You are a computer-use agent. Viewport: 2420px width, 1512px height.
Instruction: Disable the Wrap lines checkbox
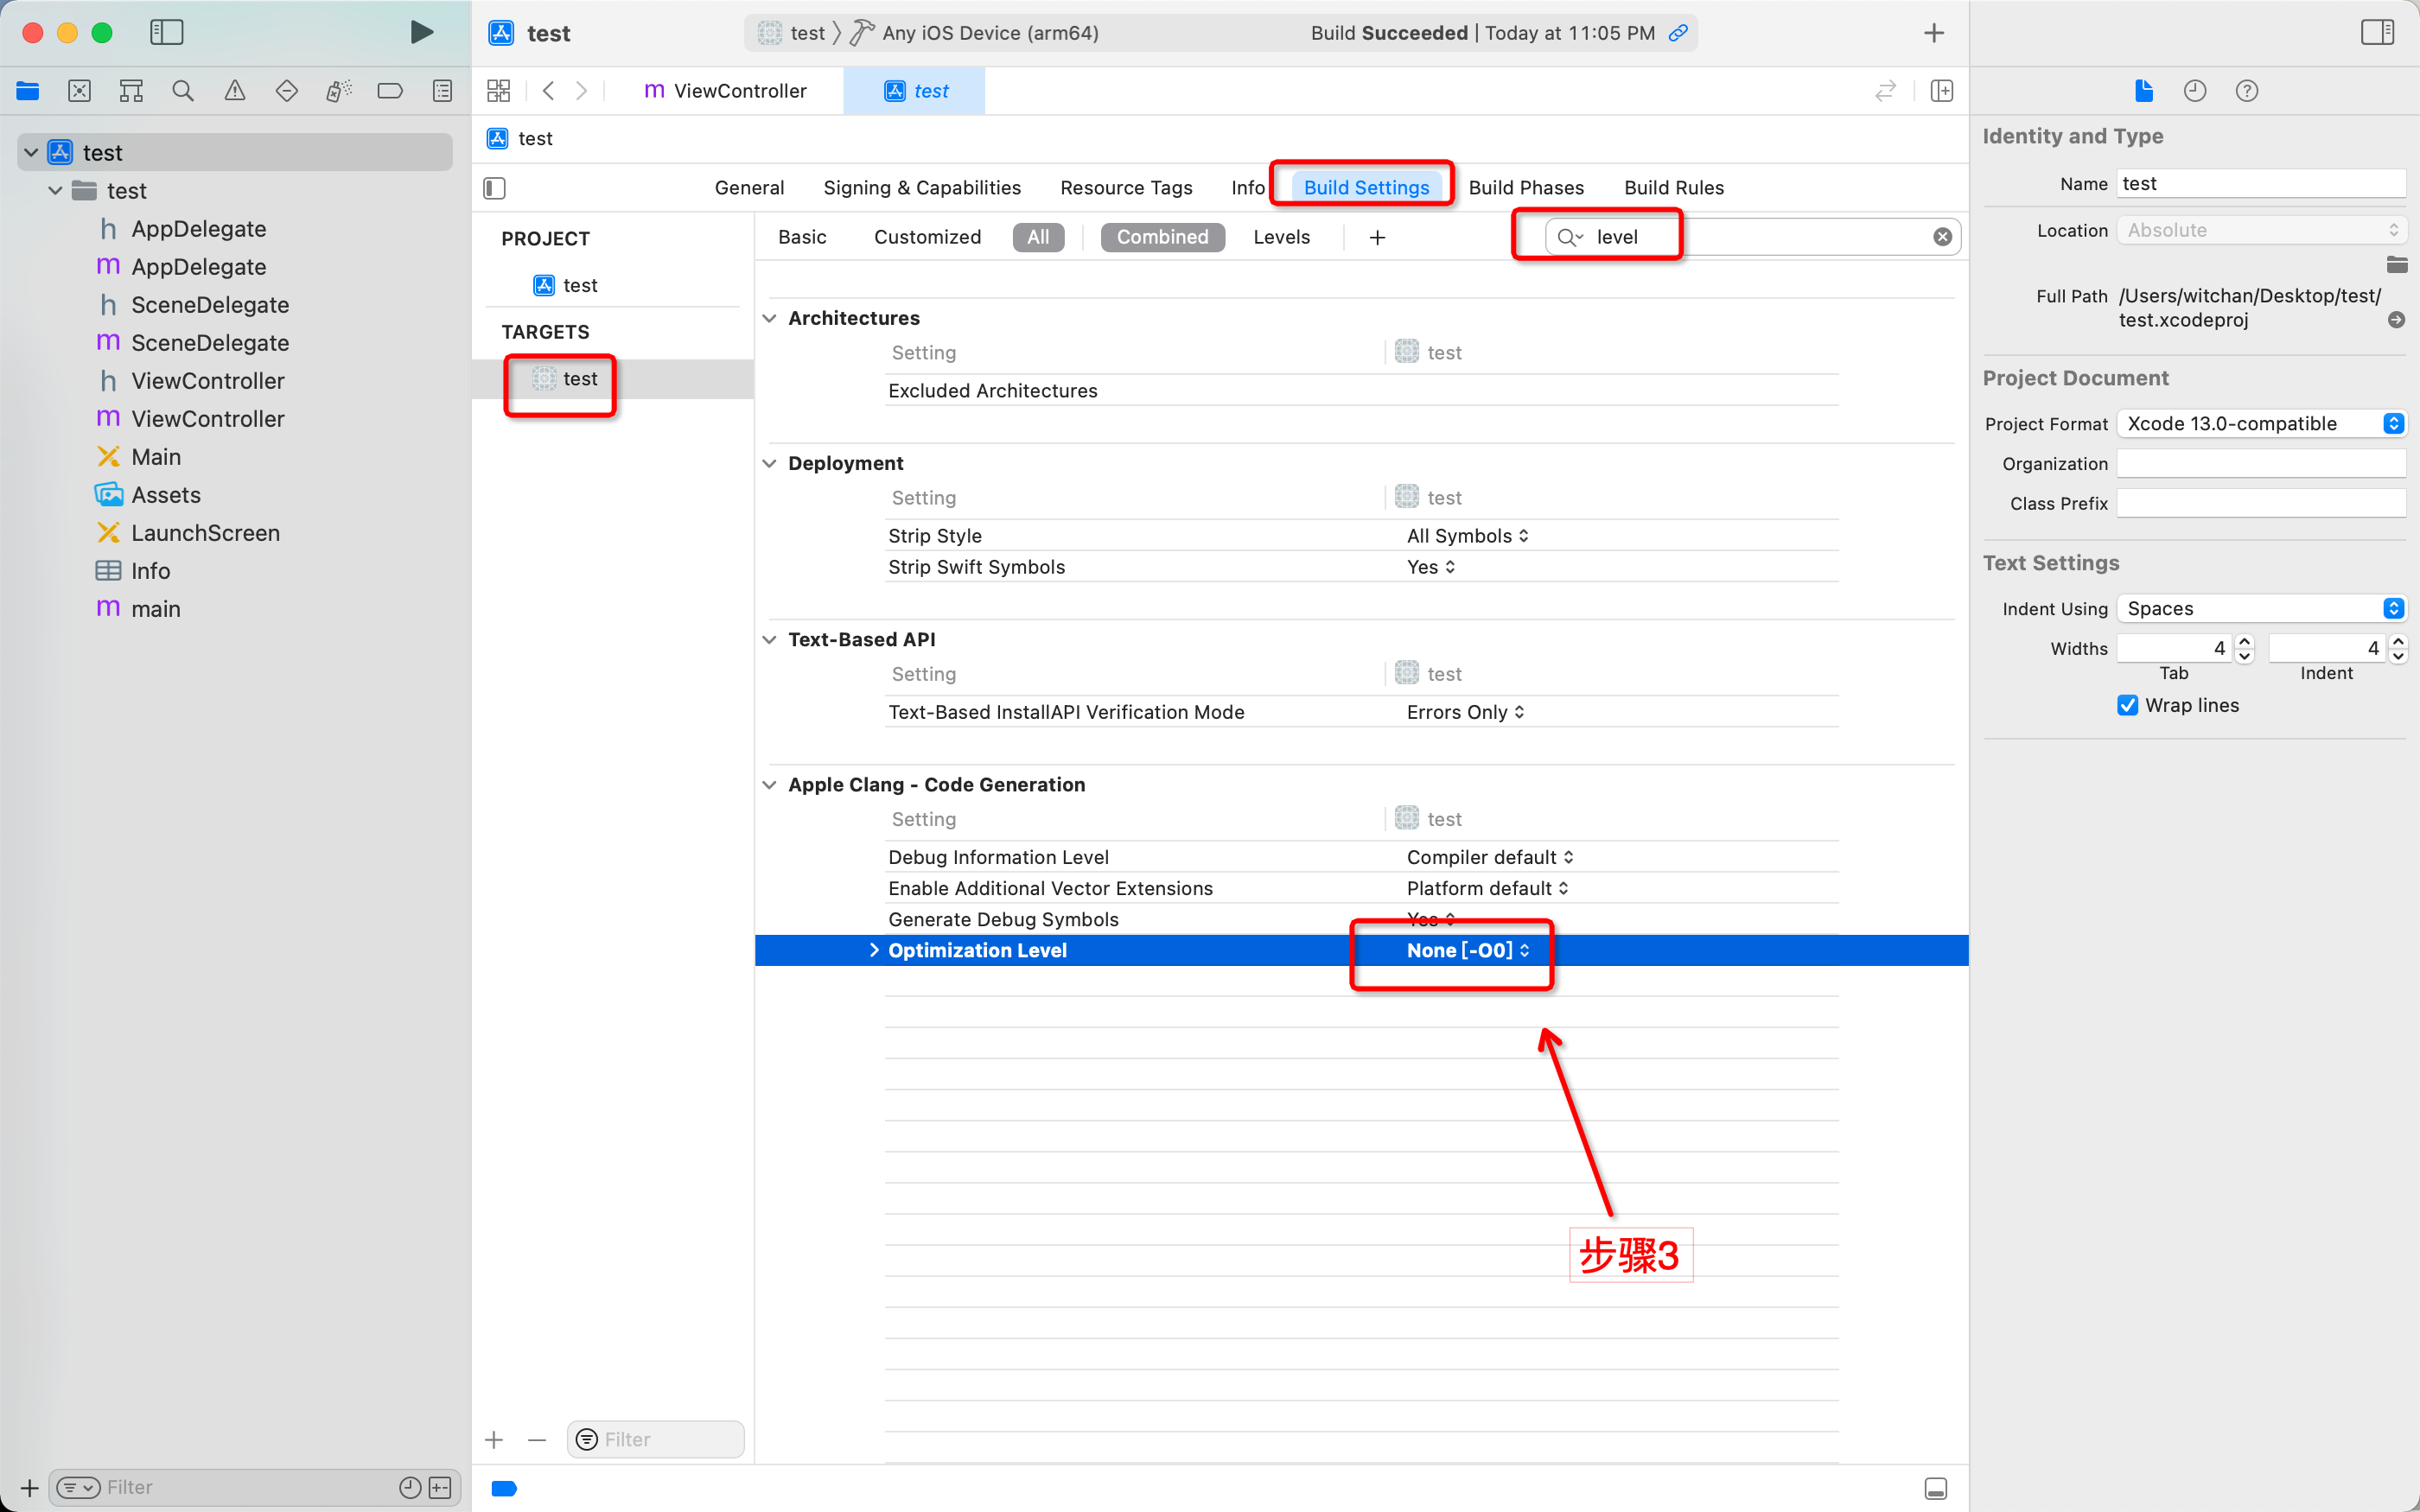tap(2126, 705)
